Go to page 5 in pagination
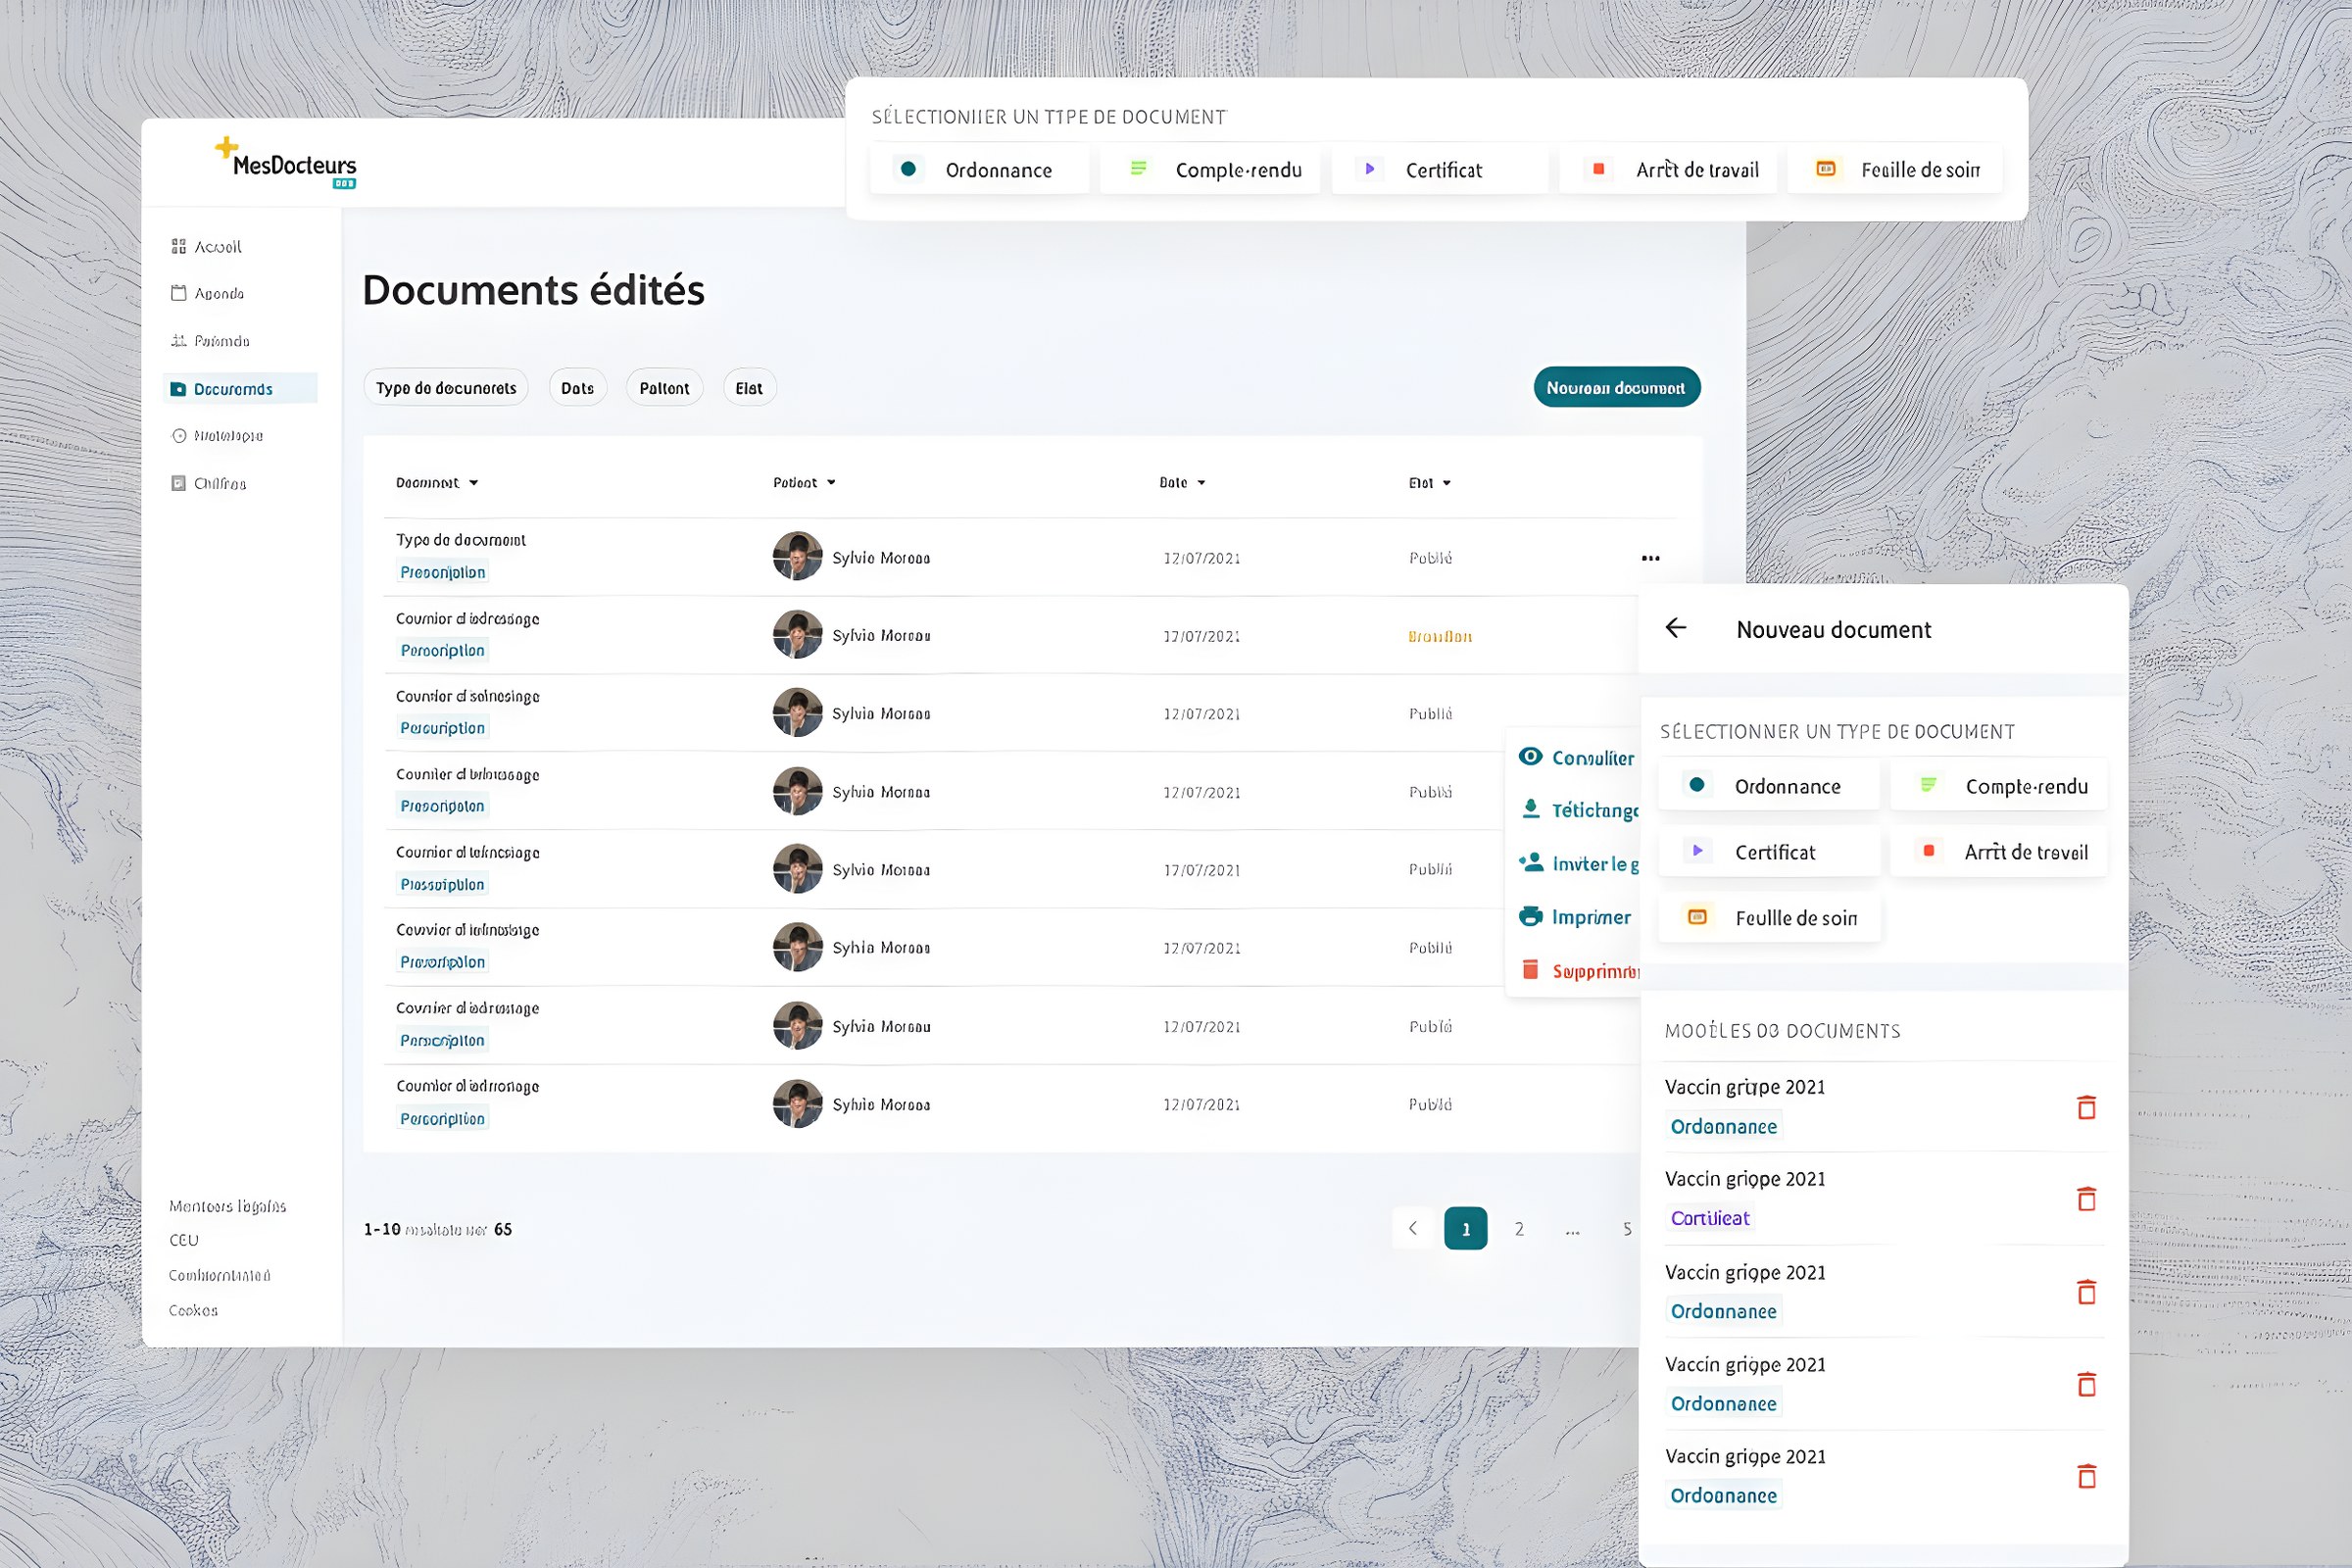 [1627, 1229]
